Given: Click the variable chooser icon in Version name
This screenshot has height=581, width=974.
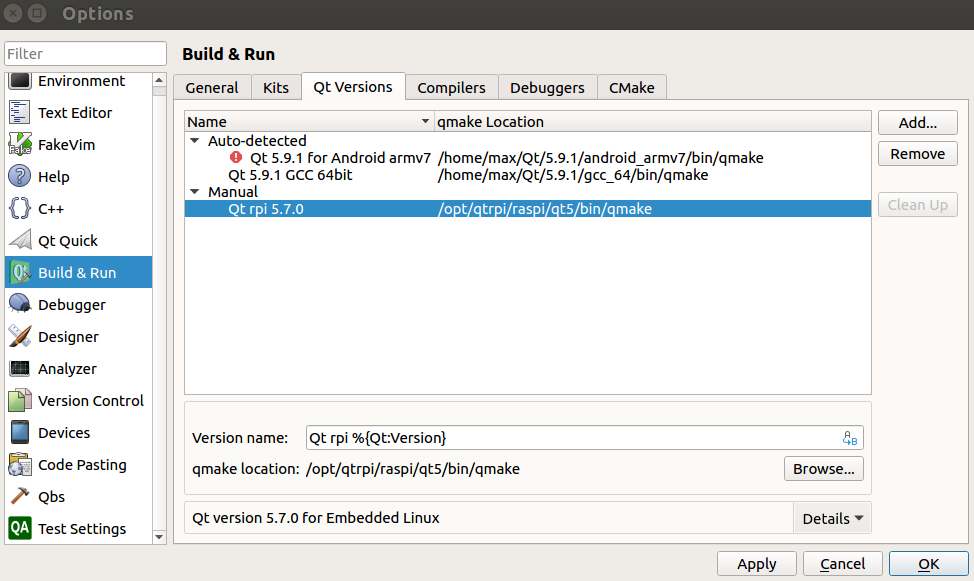Looking at the screenshot, I should (850, 438).
